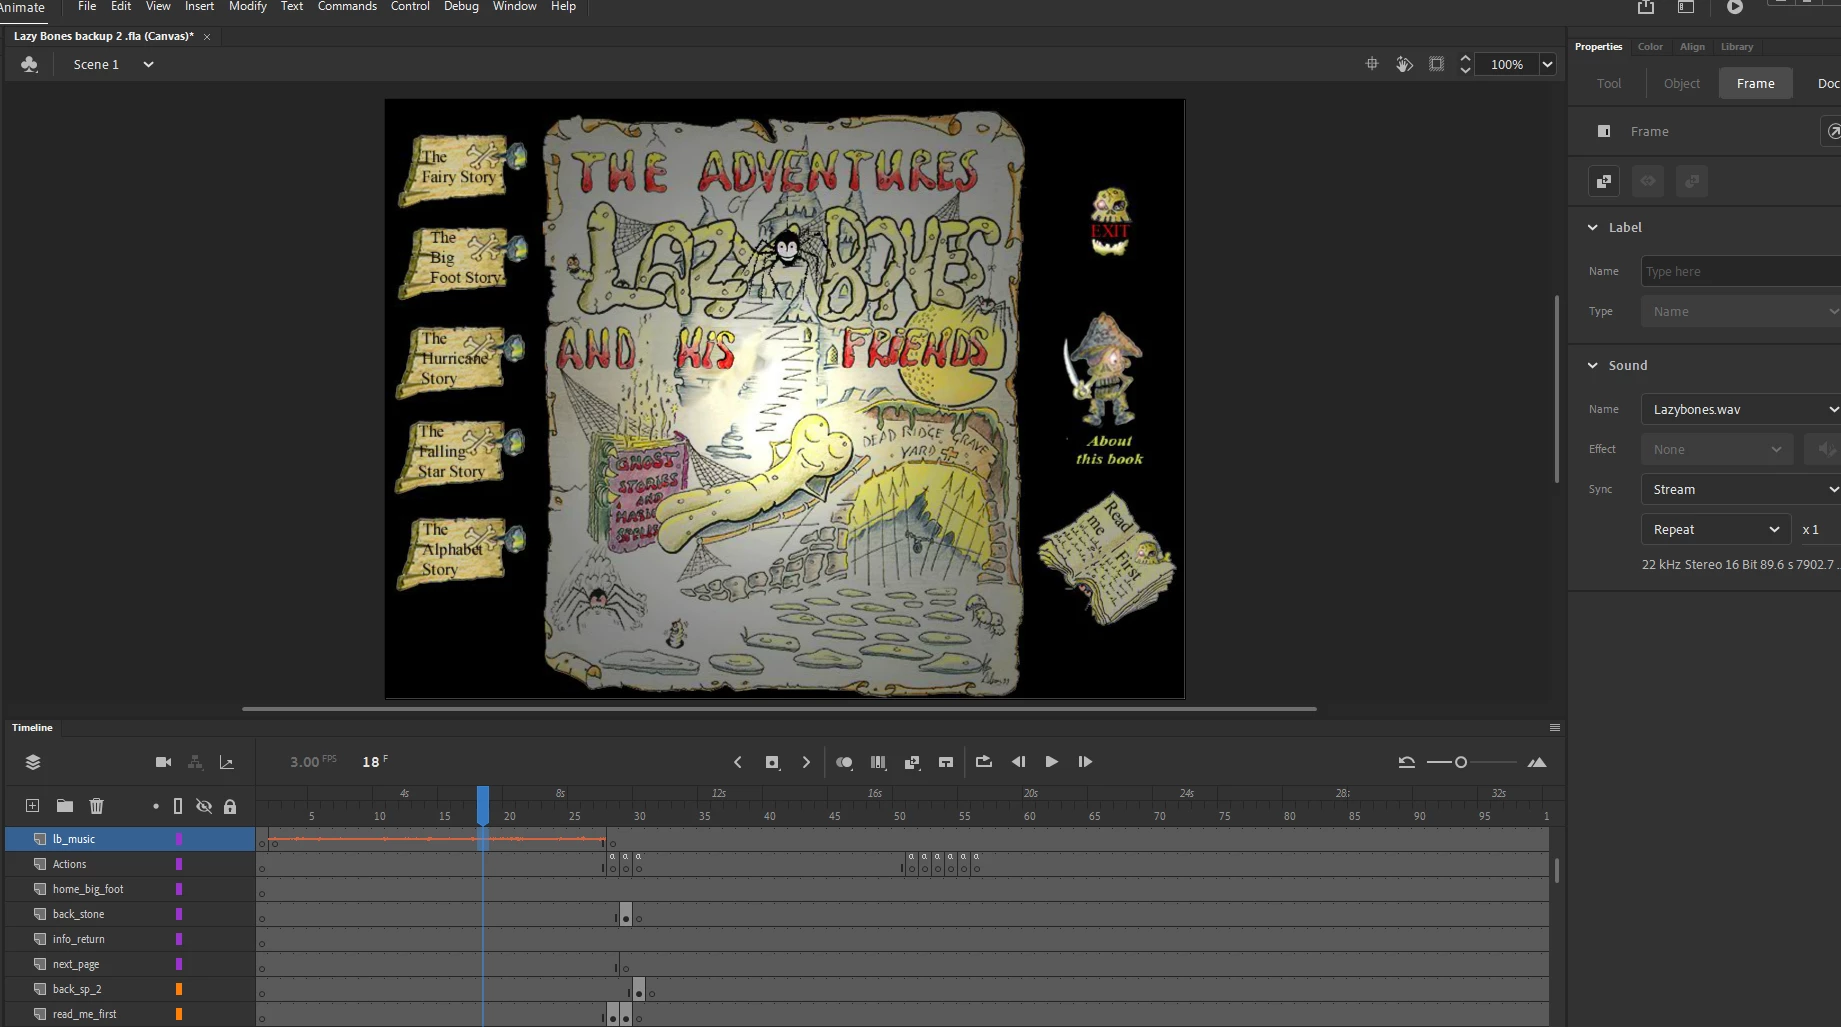Viewport: 1841px width, 1027px height.
Task: Toggle loop playback in the timeline
Action: 984,762
